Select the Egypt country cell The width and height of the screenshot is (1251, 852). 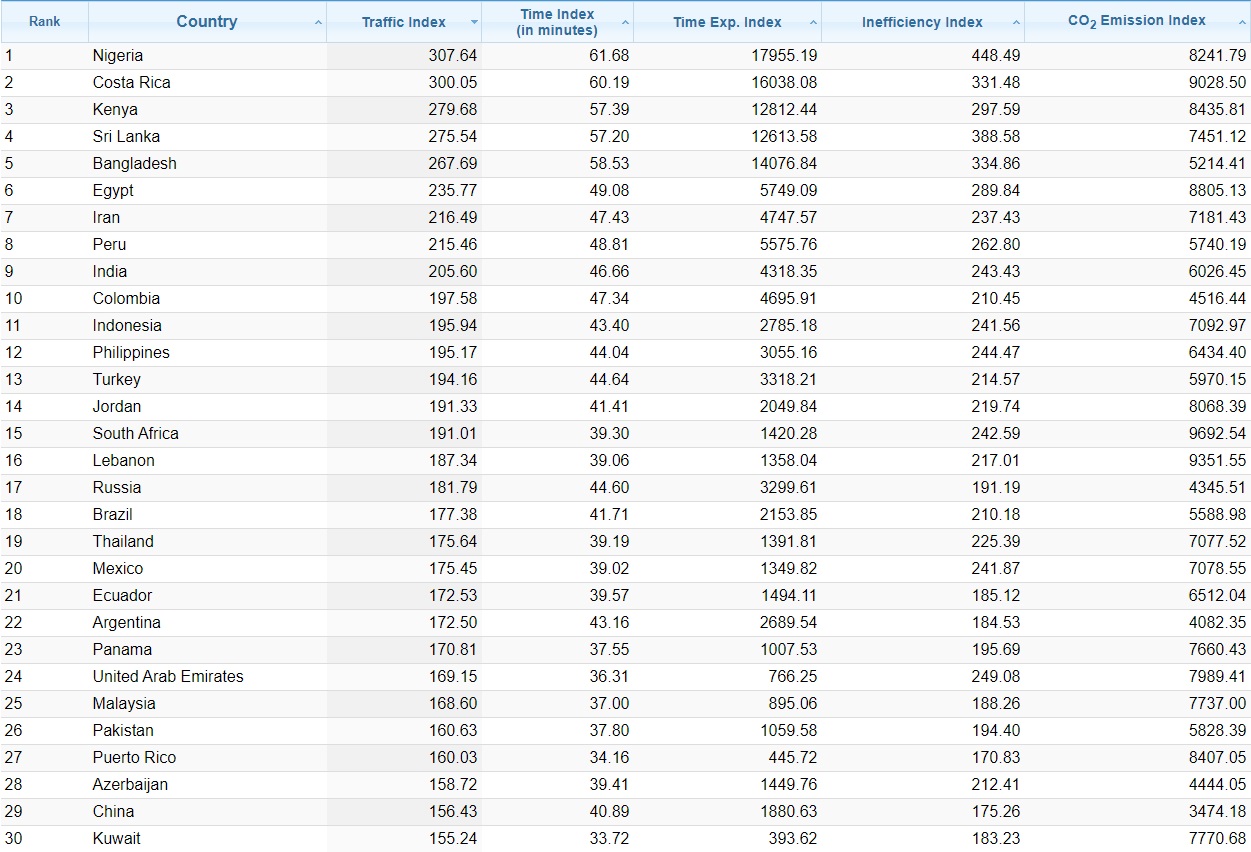(207, 191)
